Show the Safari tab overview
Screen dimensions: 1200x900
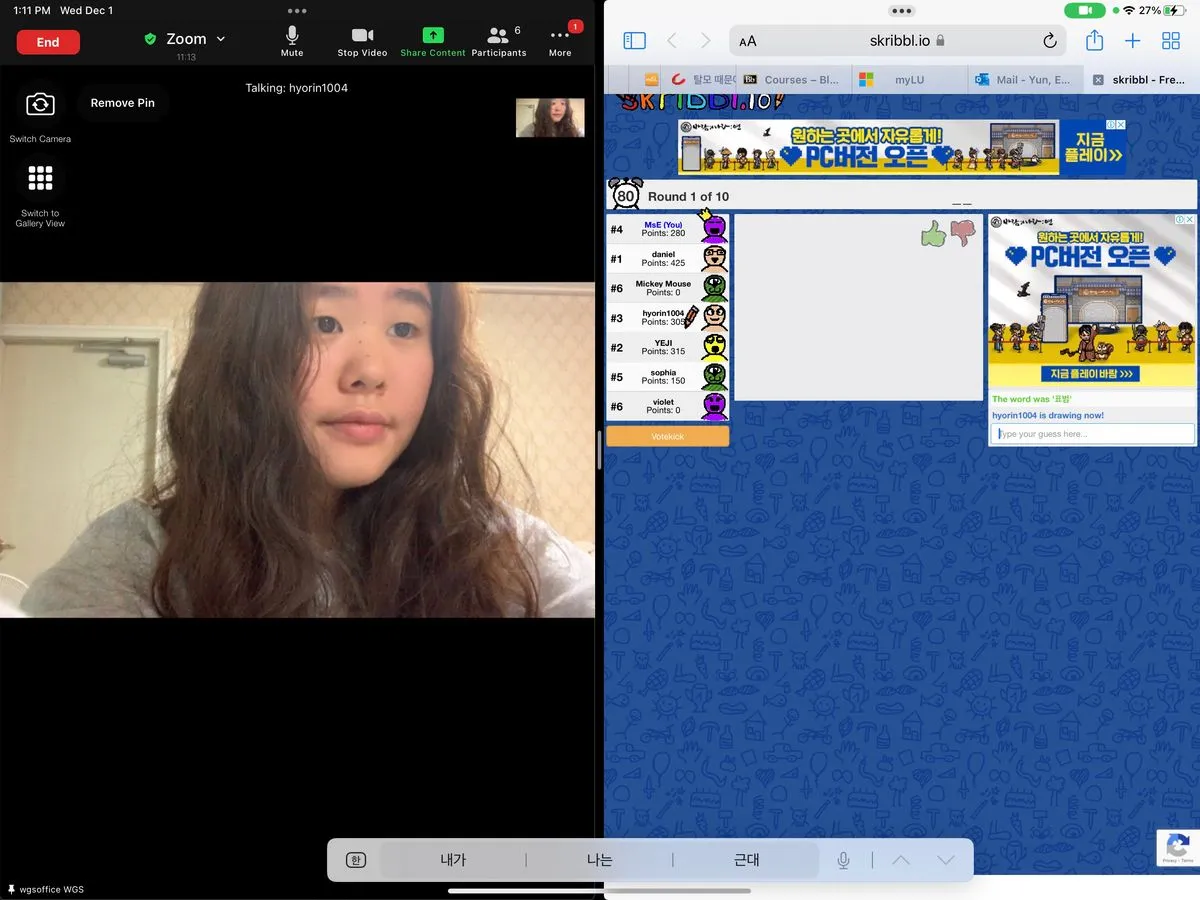pos(1171,41)
